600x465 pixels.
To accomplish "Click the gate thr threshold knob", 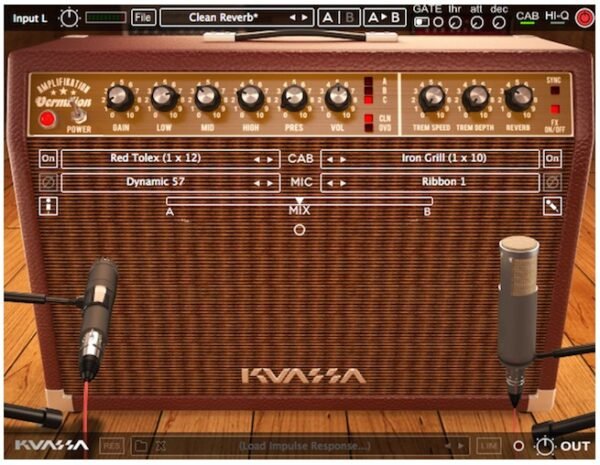I will tap(455, 23).
